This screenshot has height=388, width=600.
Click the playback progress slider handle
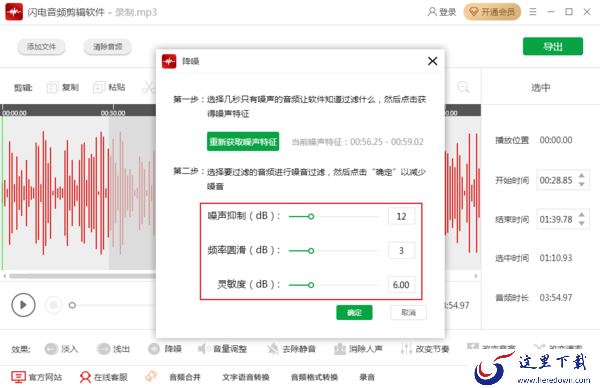point(72,305)
